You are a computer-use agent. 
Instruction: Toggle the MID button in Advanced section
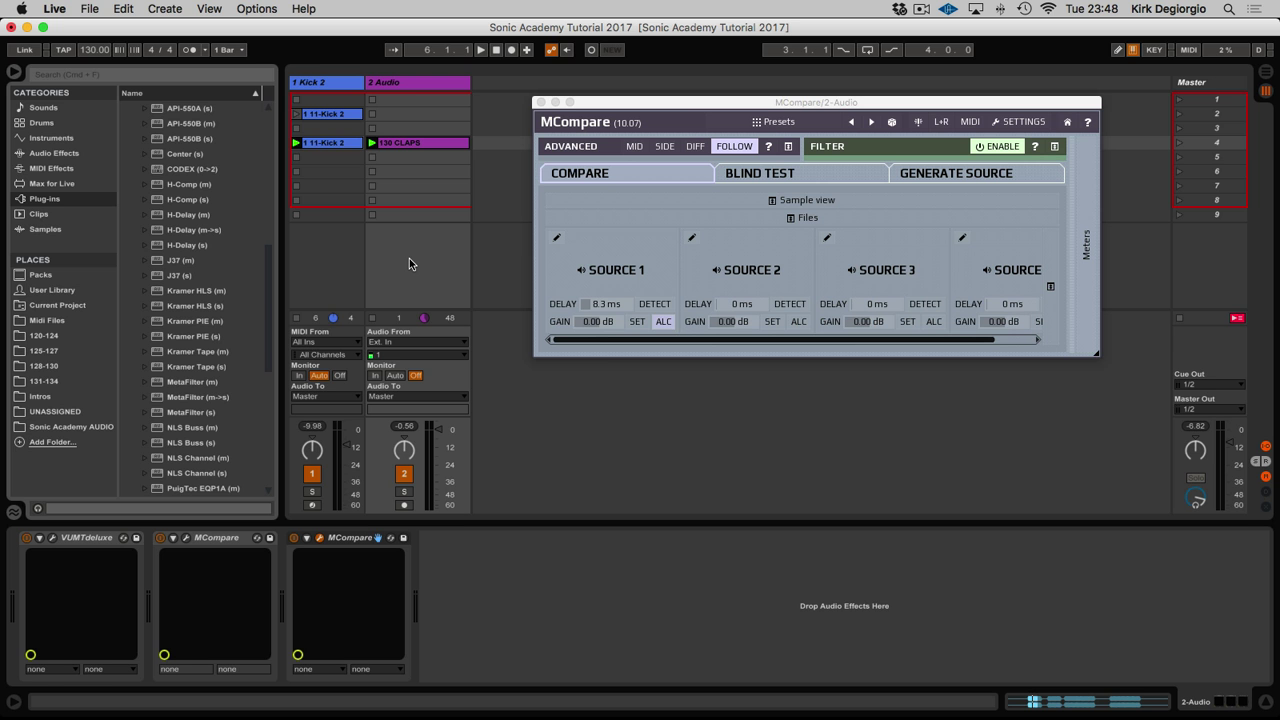click(x=634, y=146)
